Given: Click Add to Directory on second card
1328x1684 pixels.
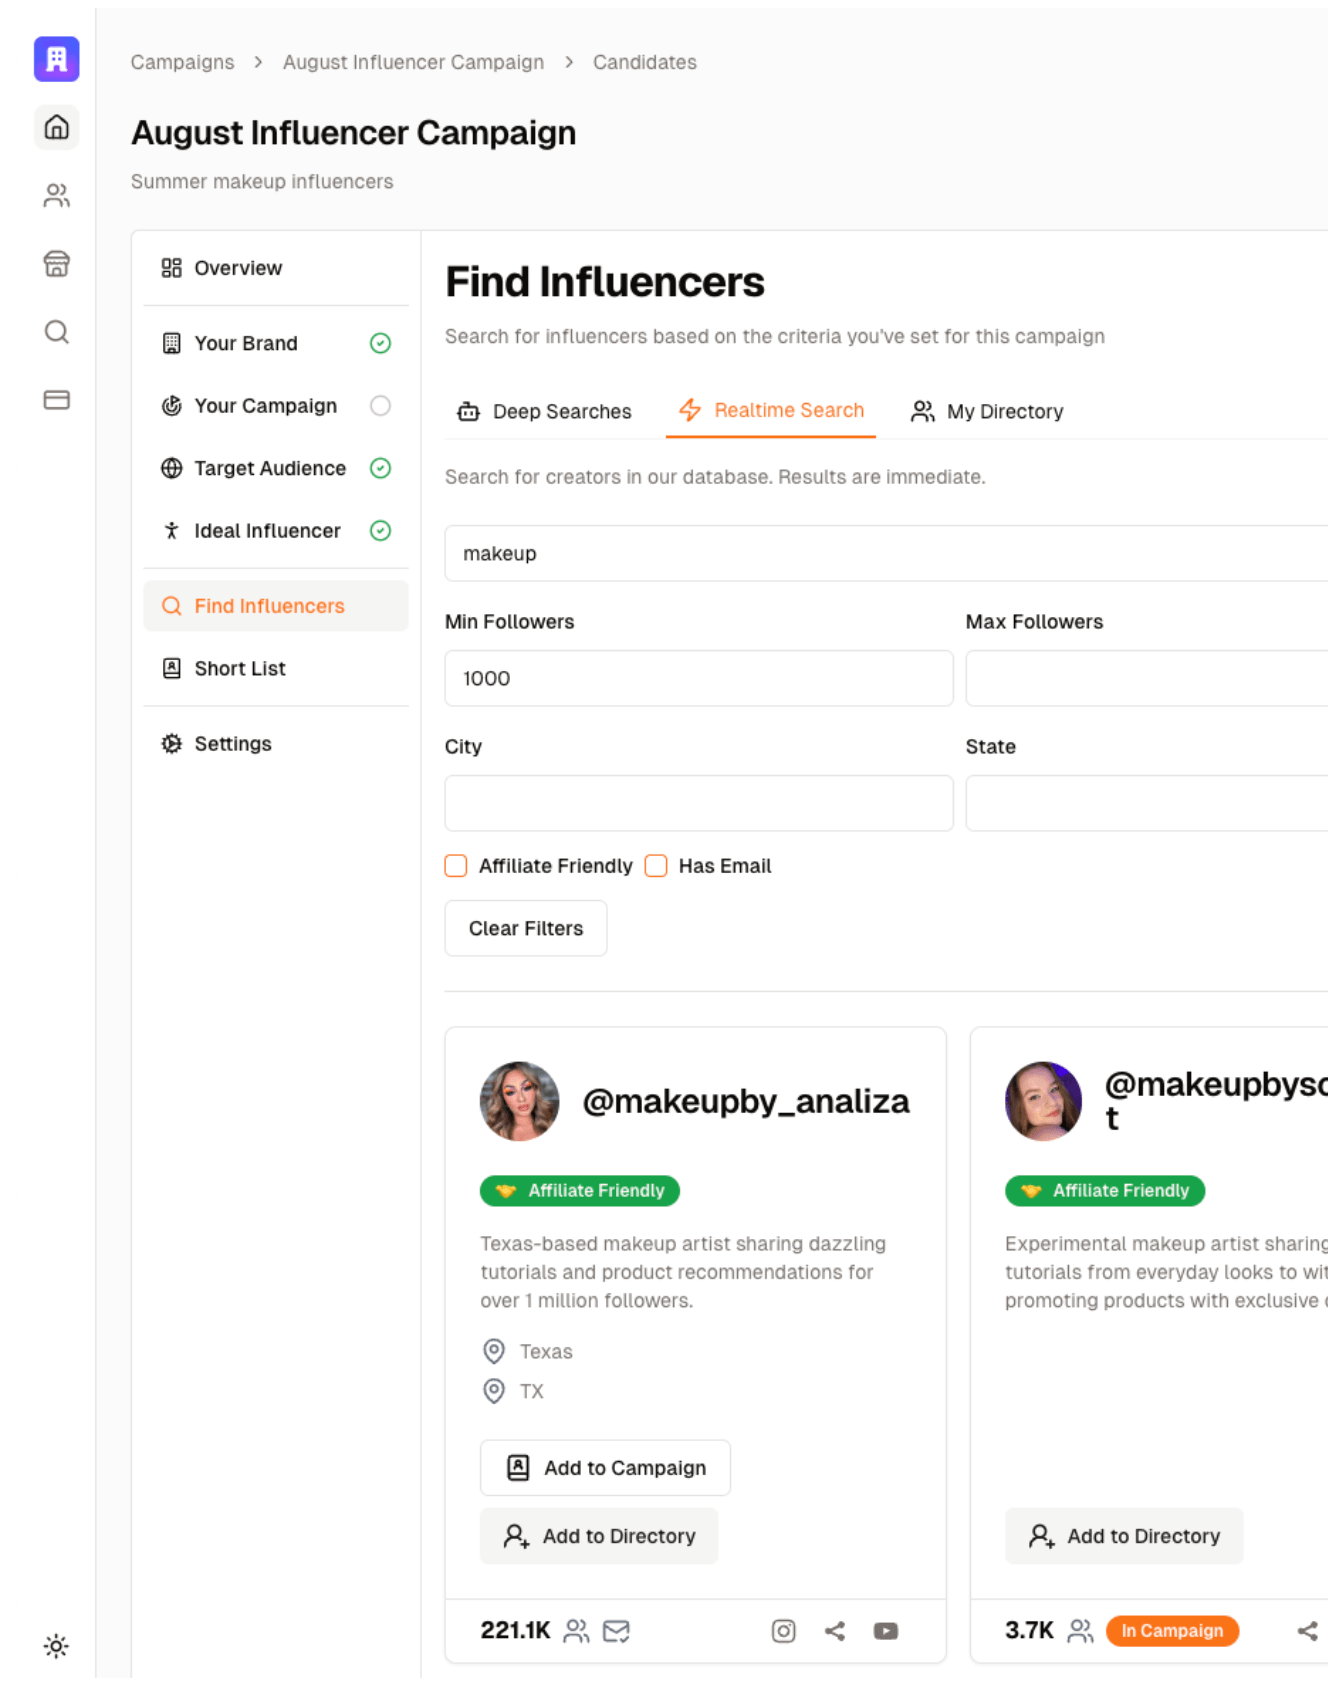Looking at the screenshot, I should [1124, 1536].
